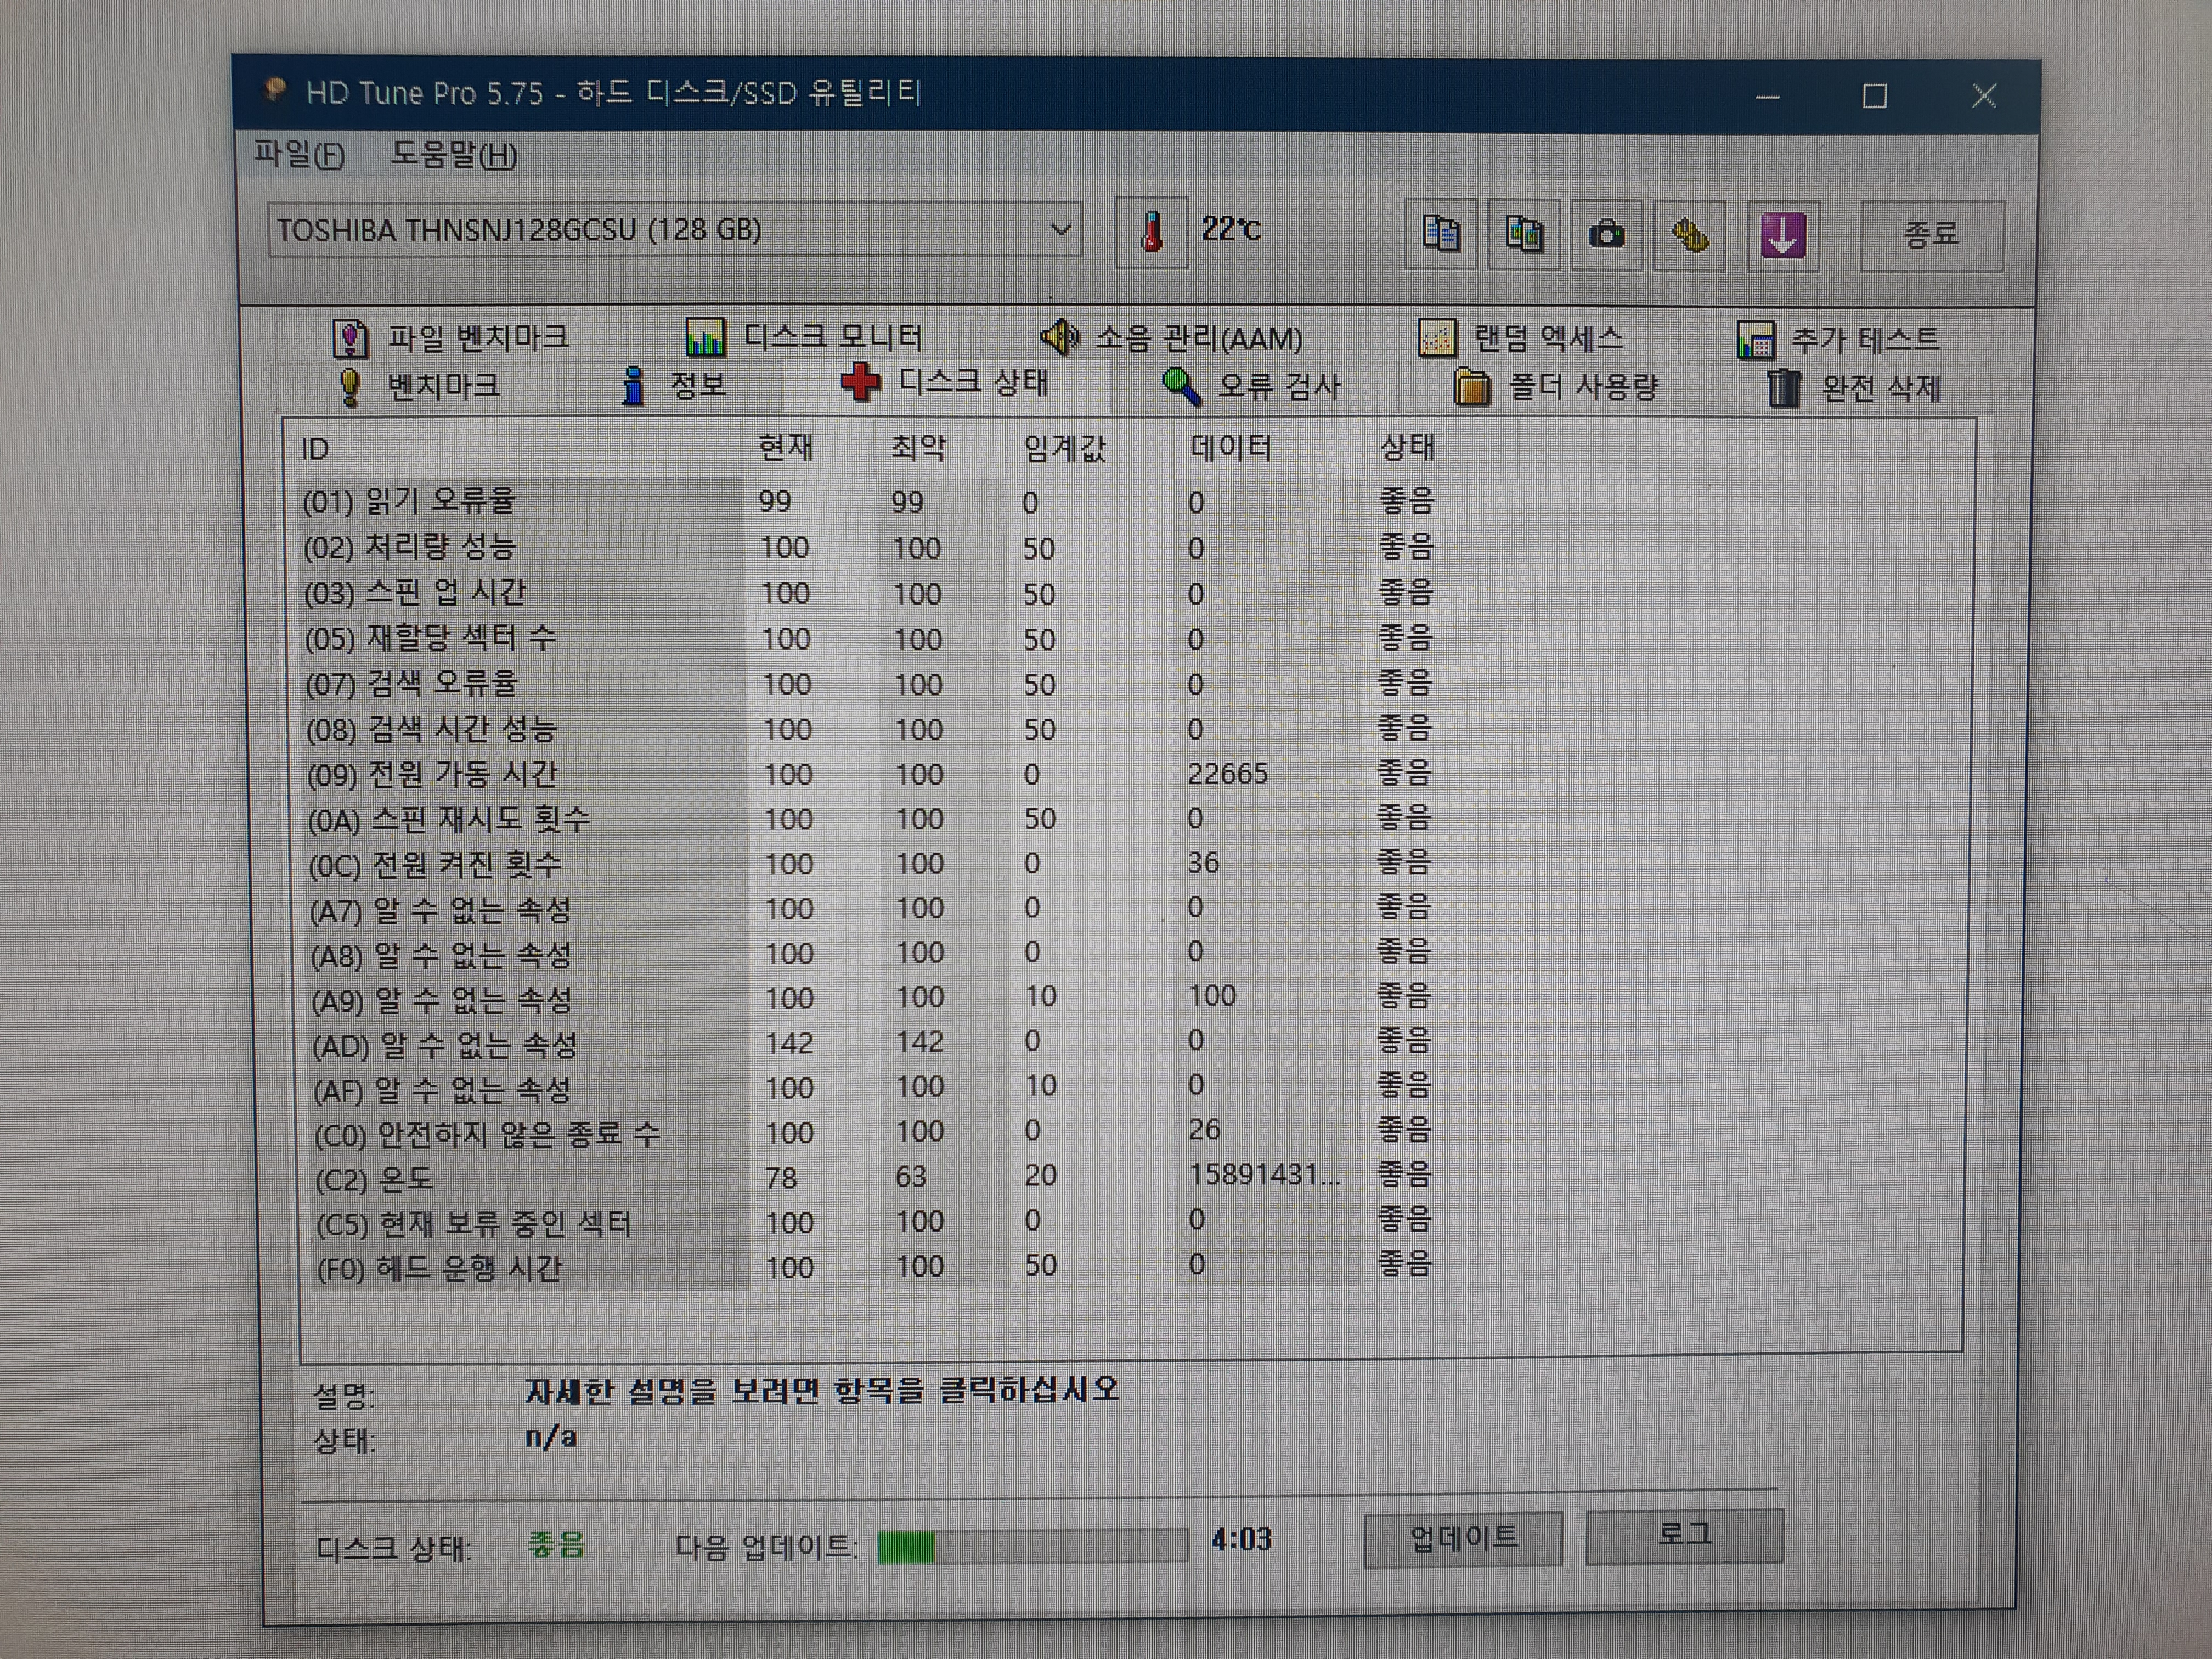Click the 22665 power-on hours data value

[1227, 774]
